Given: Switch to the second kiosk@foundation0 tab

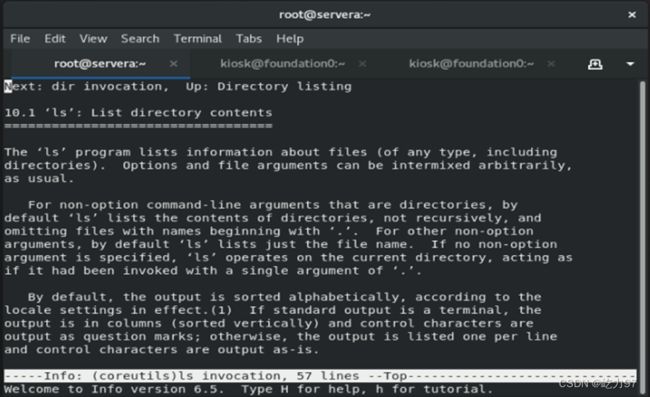Looking at the screenshot, I should click(x=471, y=64).
